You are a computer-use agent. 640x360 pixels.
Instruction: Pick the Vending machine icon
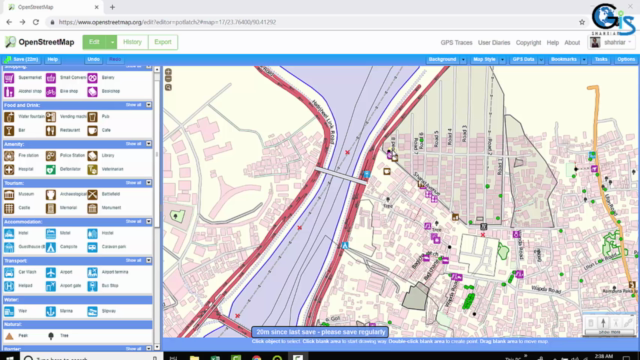51,117
